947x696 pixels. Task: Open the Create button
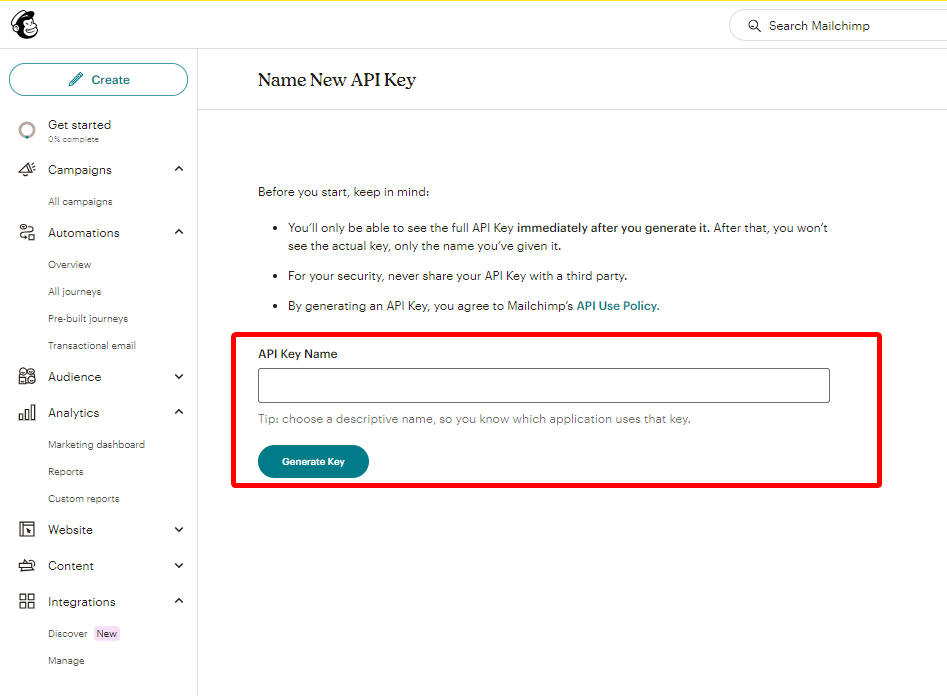[x=98, y=80]
